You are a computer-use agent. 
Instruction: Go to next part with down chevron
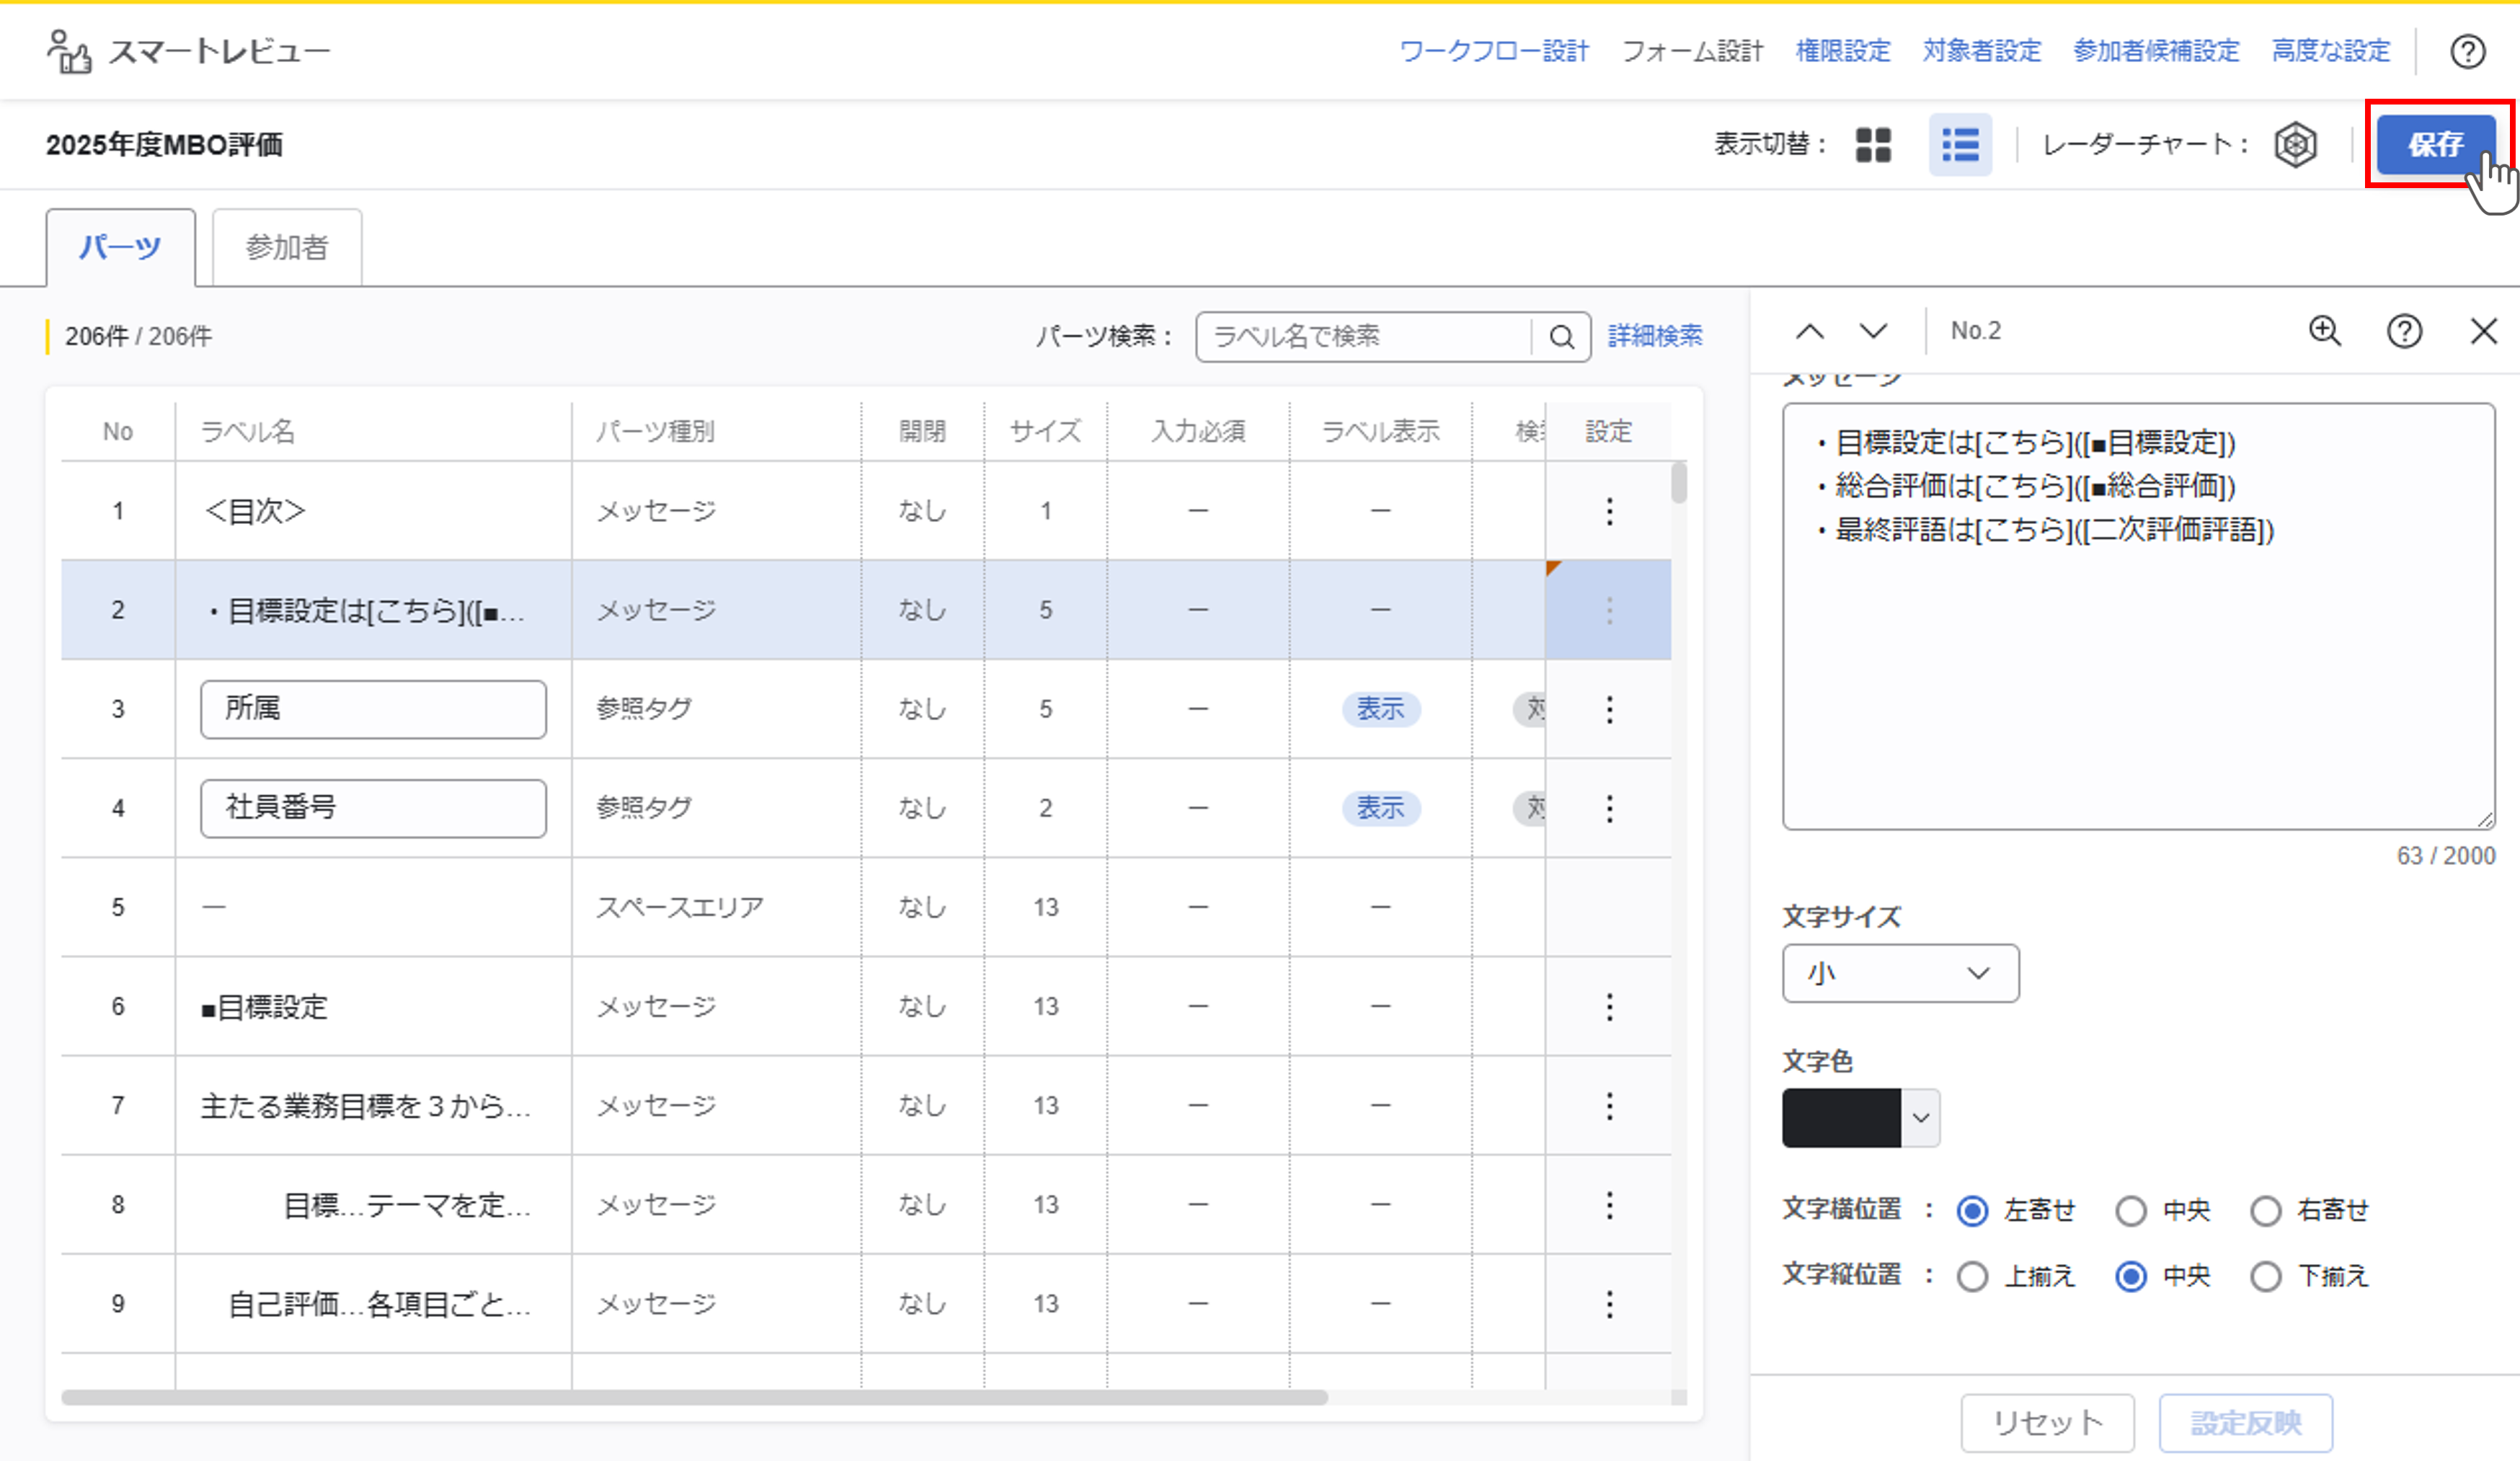[1873, 331]
